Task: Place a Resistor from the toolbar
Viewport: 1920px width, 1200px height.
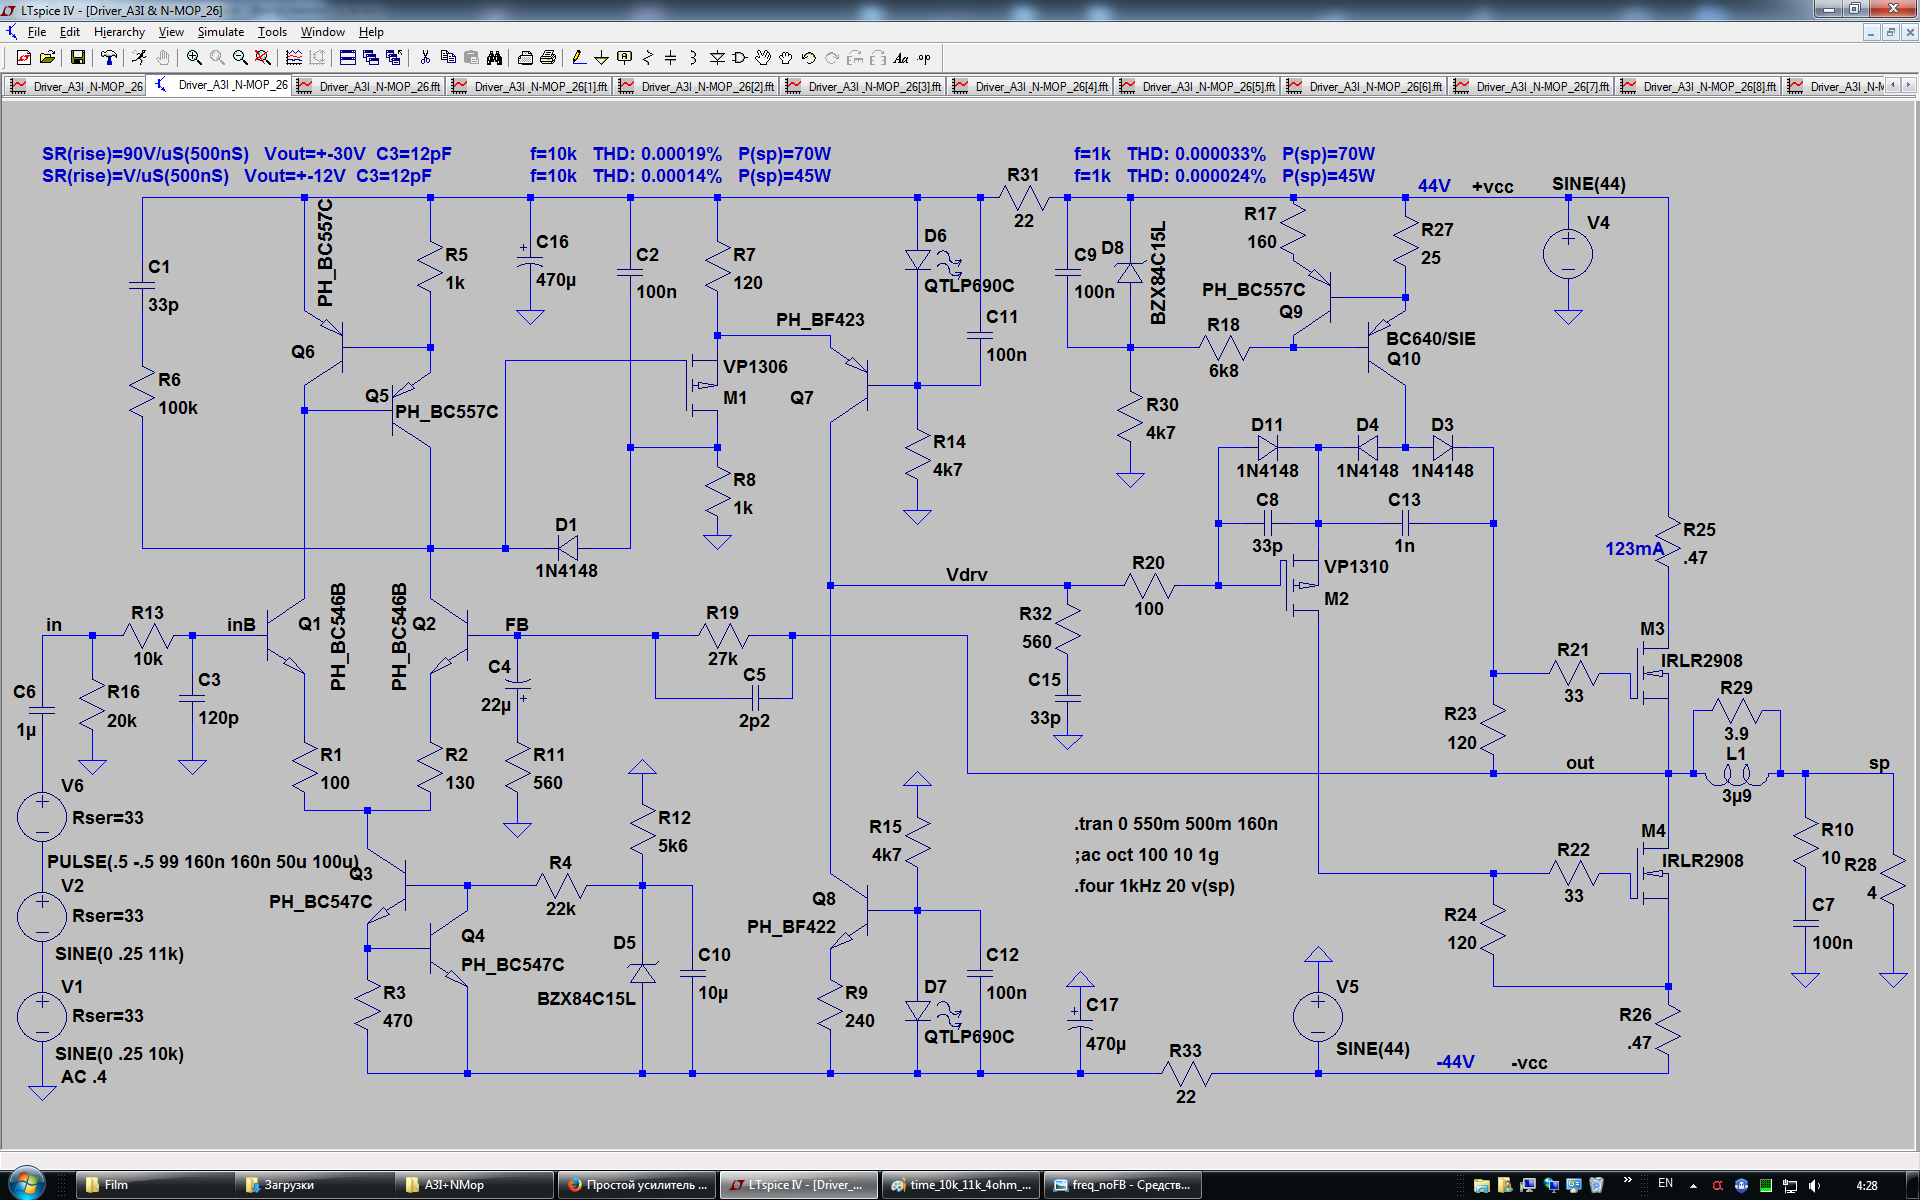Action: pyautogui.click(x=648, y=58)
